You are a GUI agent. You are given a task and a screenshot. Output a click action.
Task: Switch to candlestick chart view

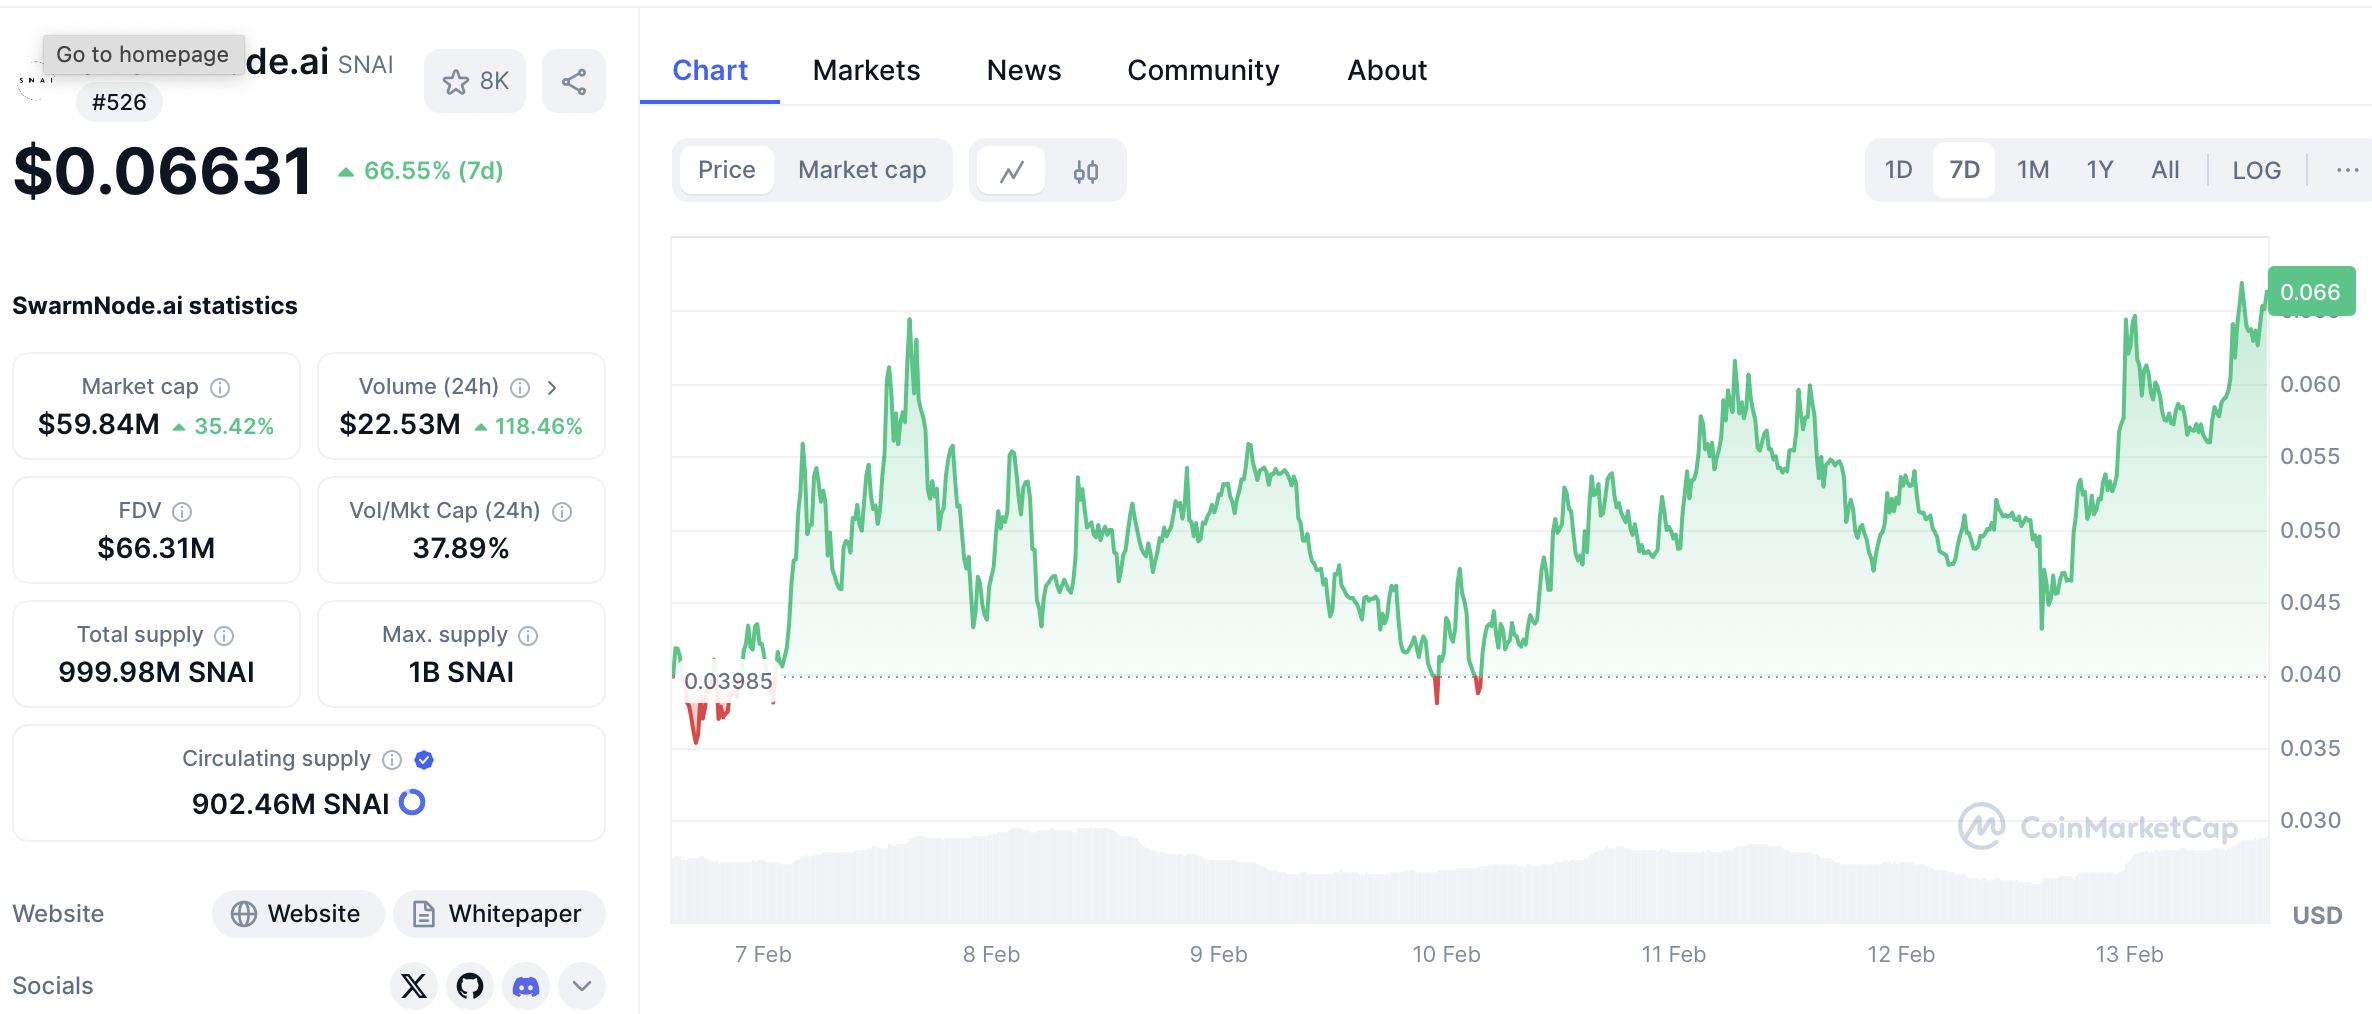pyautogui.click(x=1086, y=171)
